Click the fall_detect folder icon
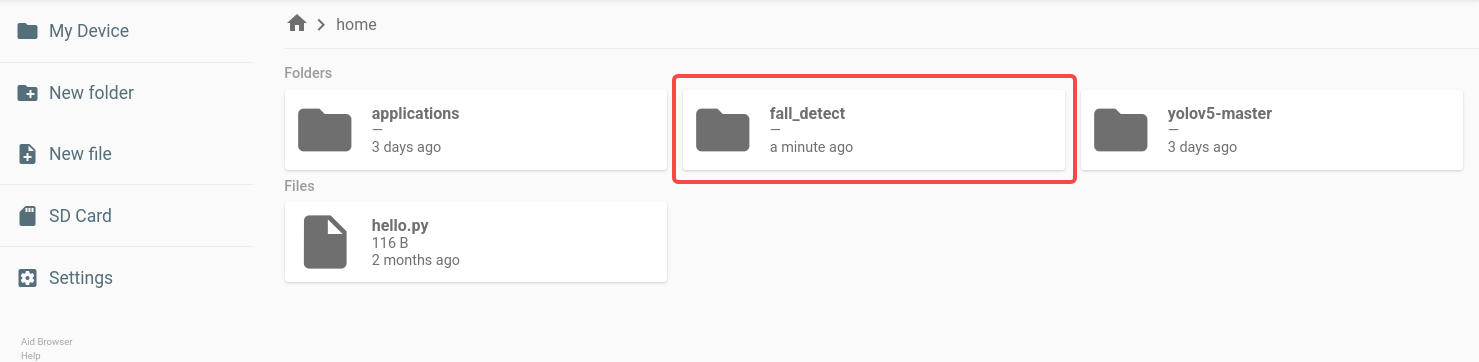The height and width of the screenshot is (362, 1479). [723, 130]
